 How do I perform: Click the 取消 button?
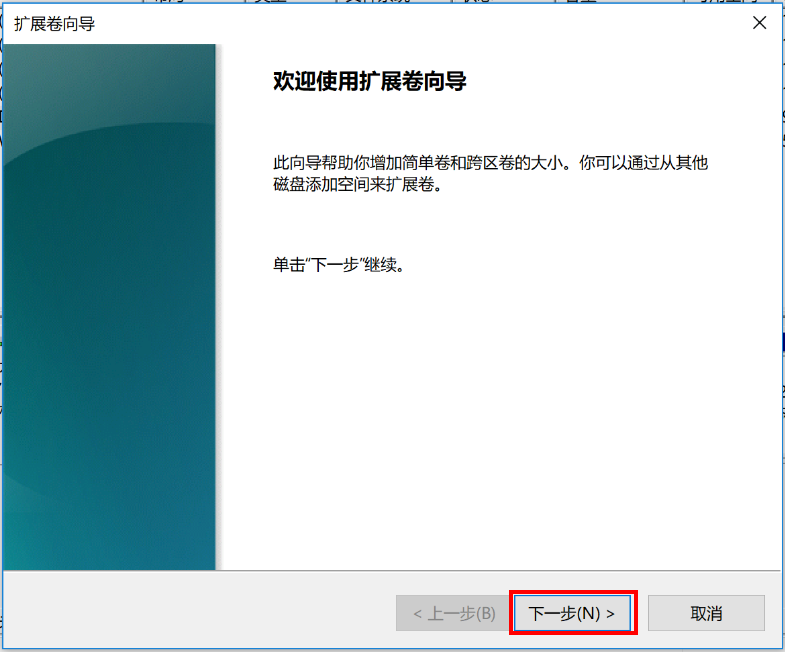coord(706,613)
